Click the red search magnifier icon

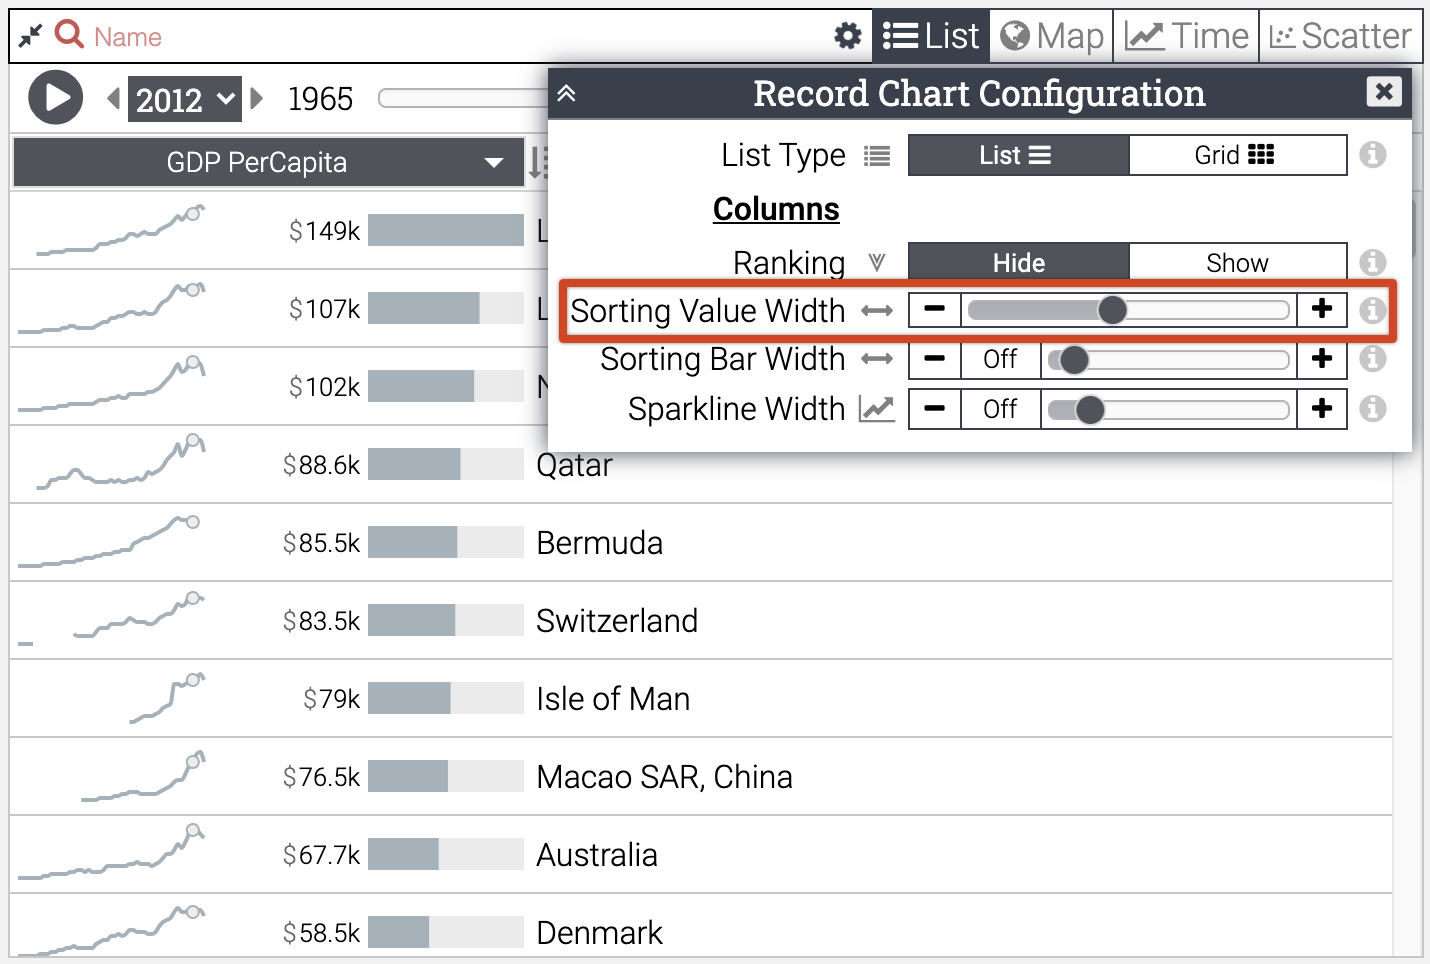point(69,35)
